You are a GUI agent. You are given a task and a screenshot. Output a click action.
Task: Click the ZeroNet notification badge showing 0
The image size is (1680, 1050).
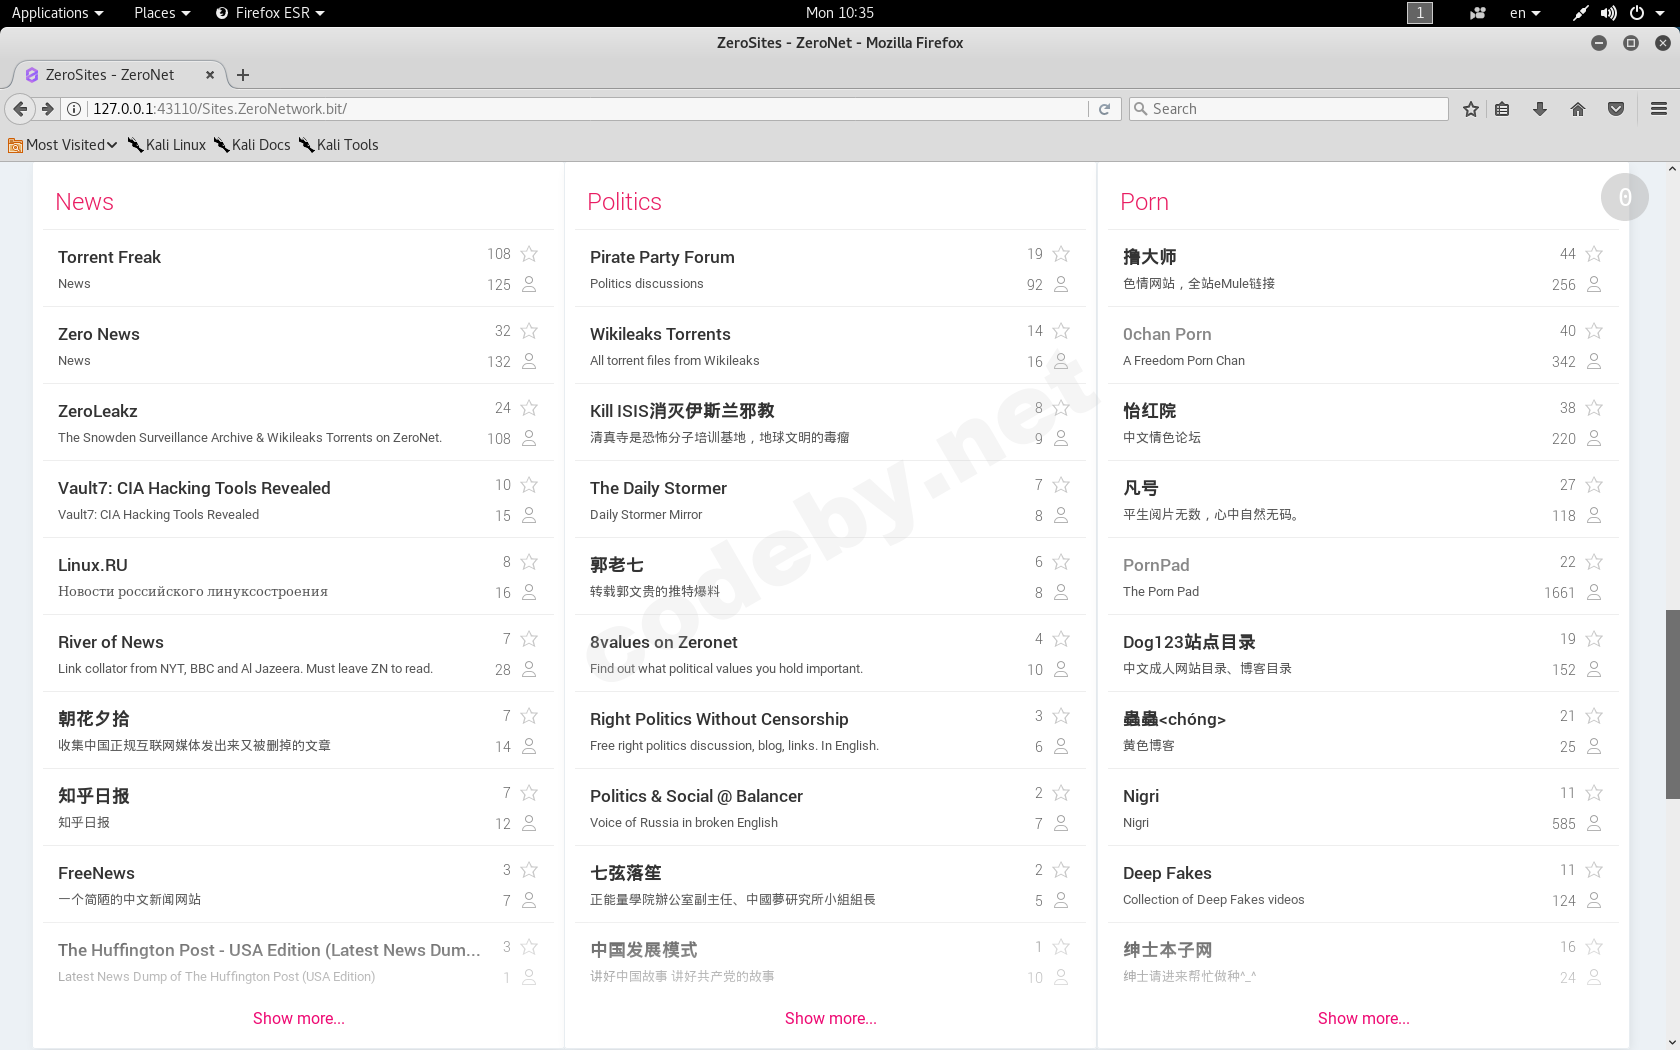click(x=1625, y=197)
